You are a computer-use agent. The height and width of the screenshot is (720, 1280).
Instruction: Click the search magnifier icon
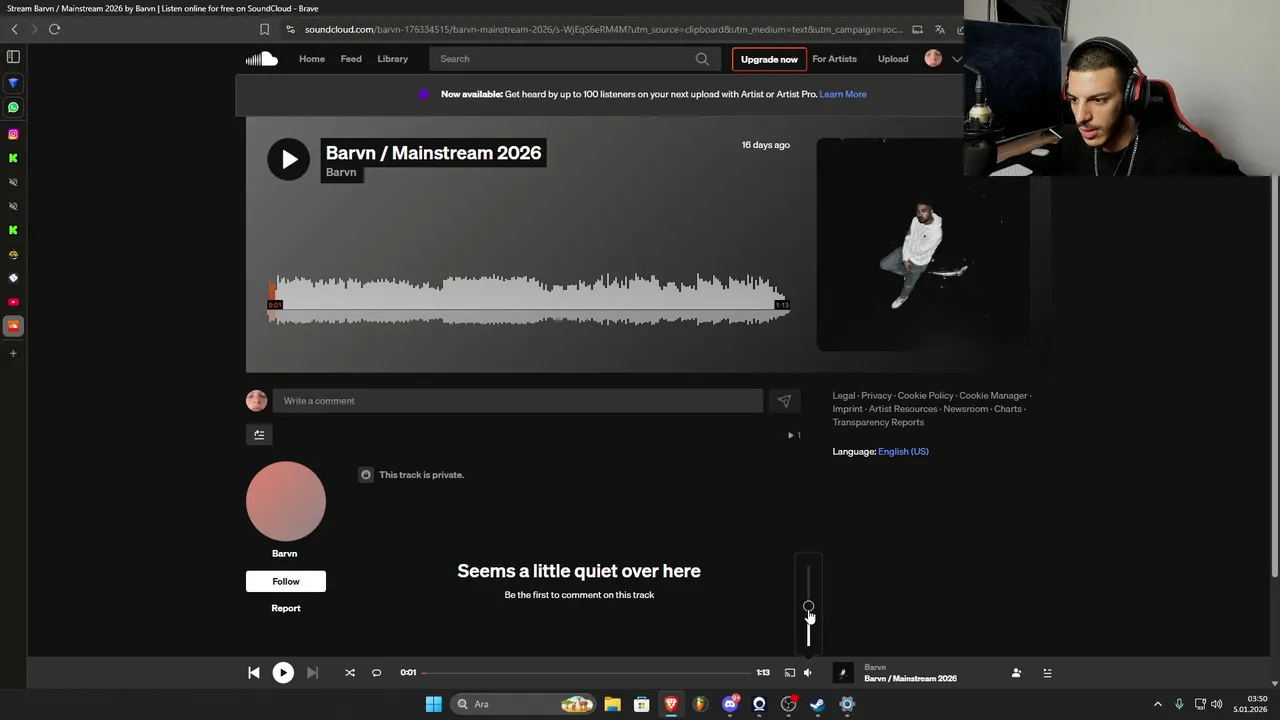pyautogui.click(x=702, y=59)
